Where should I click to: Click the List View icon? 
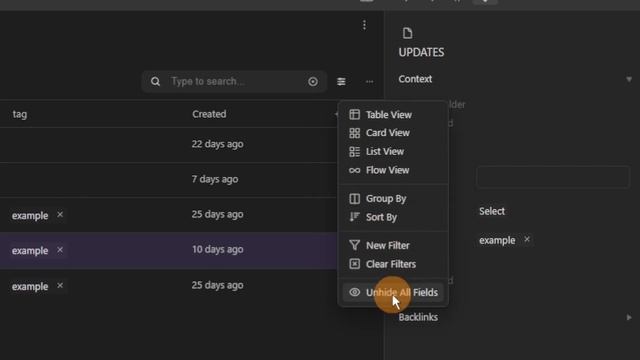pyautogui.click(x=354, y=151)
